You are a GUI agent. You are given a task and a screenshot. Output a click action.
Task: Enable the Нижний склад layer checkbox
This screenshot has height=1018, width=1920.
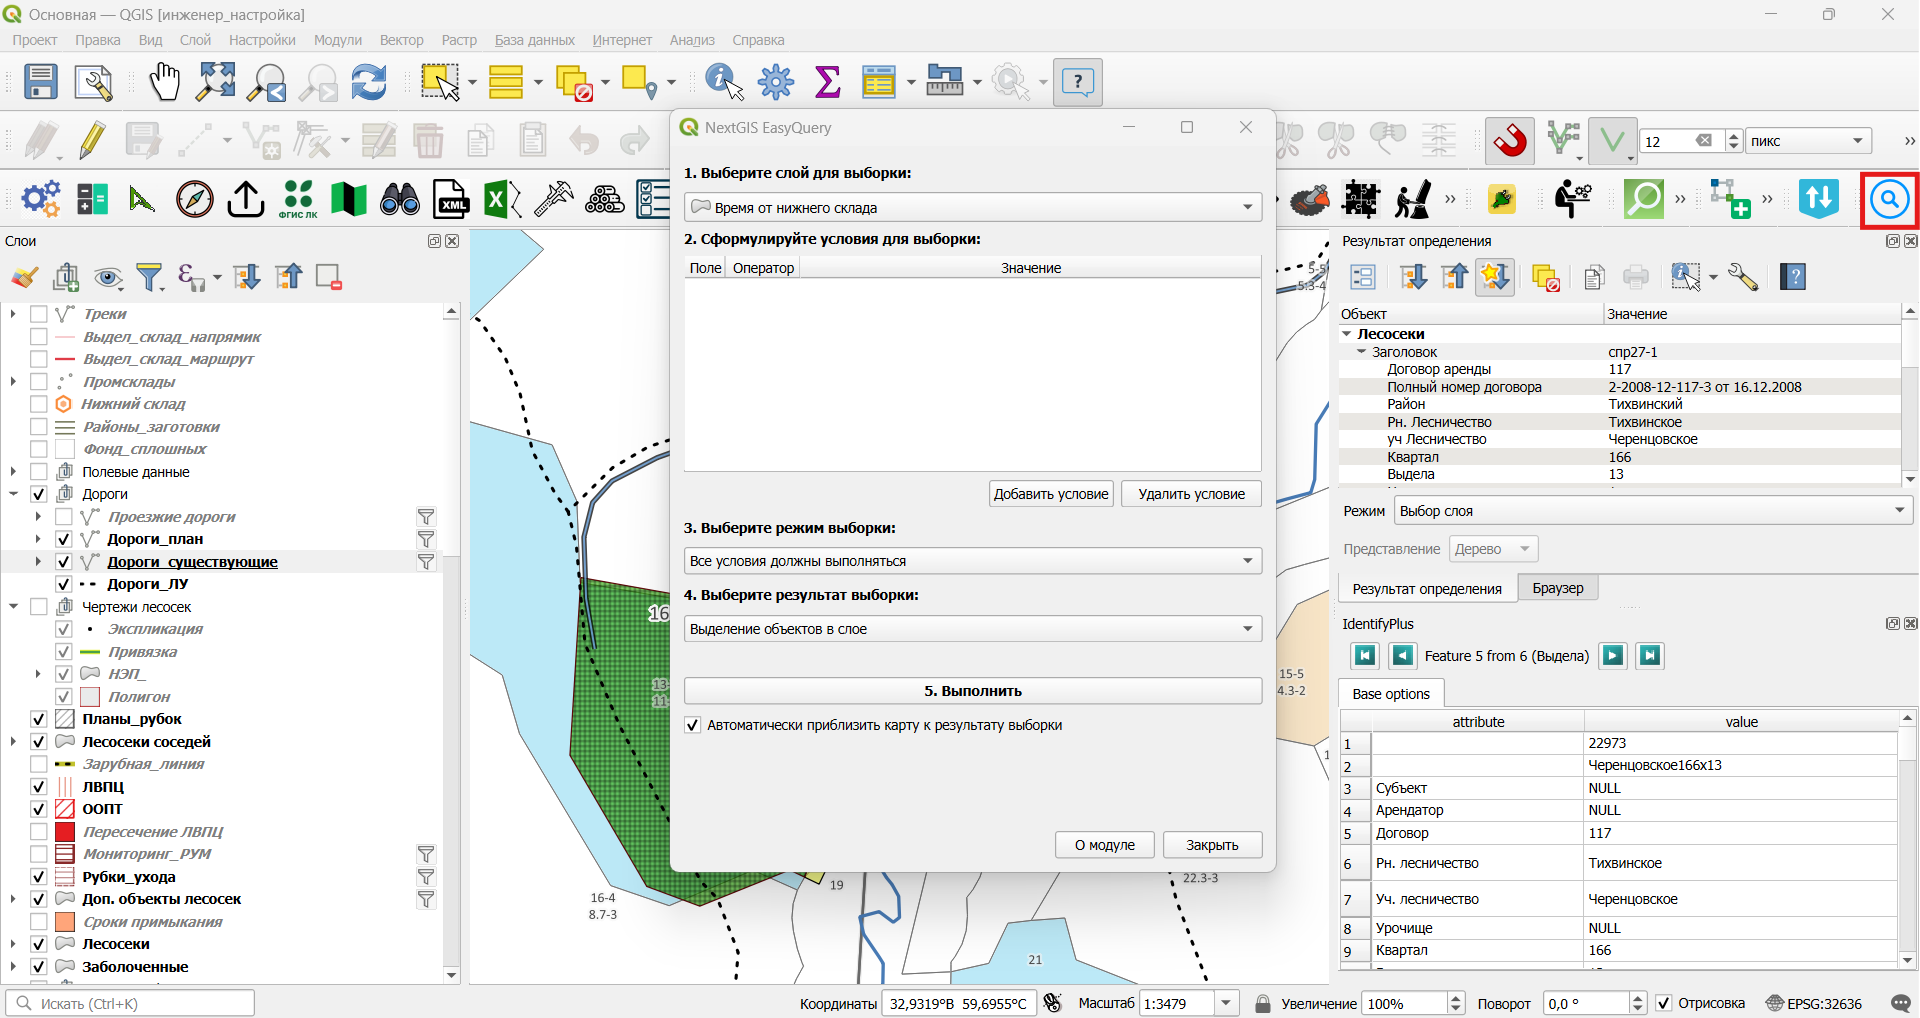coord(39,404)
